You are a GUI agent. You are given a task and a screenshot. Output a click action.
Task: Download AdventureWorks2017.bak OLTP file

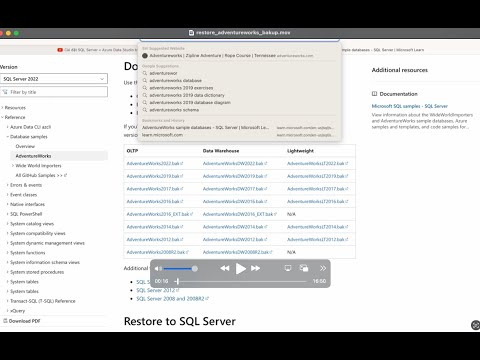(155, 189)
